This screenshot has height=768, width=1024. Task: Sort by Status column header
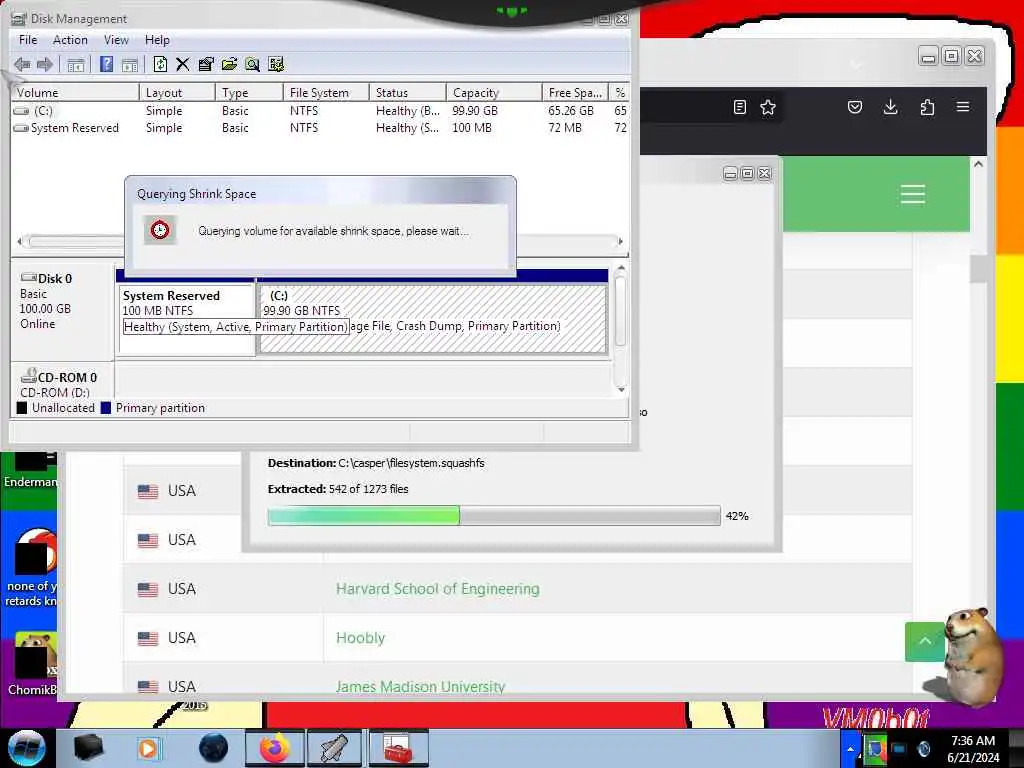point(408,93)
